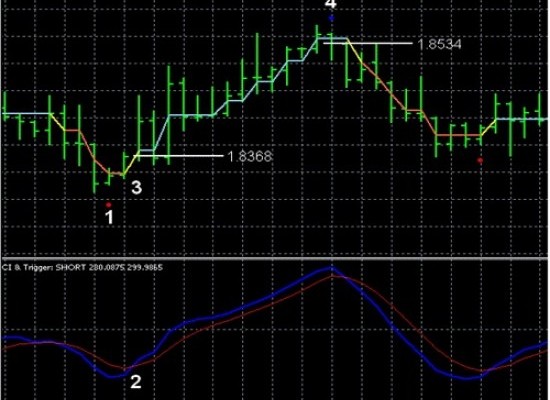Click the red dot below the right-side lows
The width and height of the screenshot is (550, 400).
click(x=480, y=161)
